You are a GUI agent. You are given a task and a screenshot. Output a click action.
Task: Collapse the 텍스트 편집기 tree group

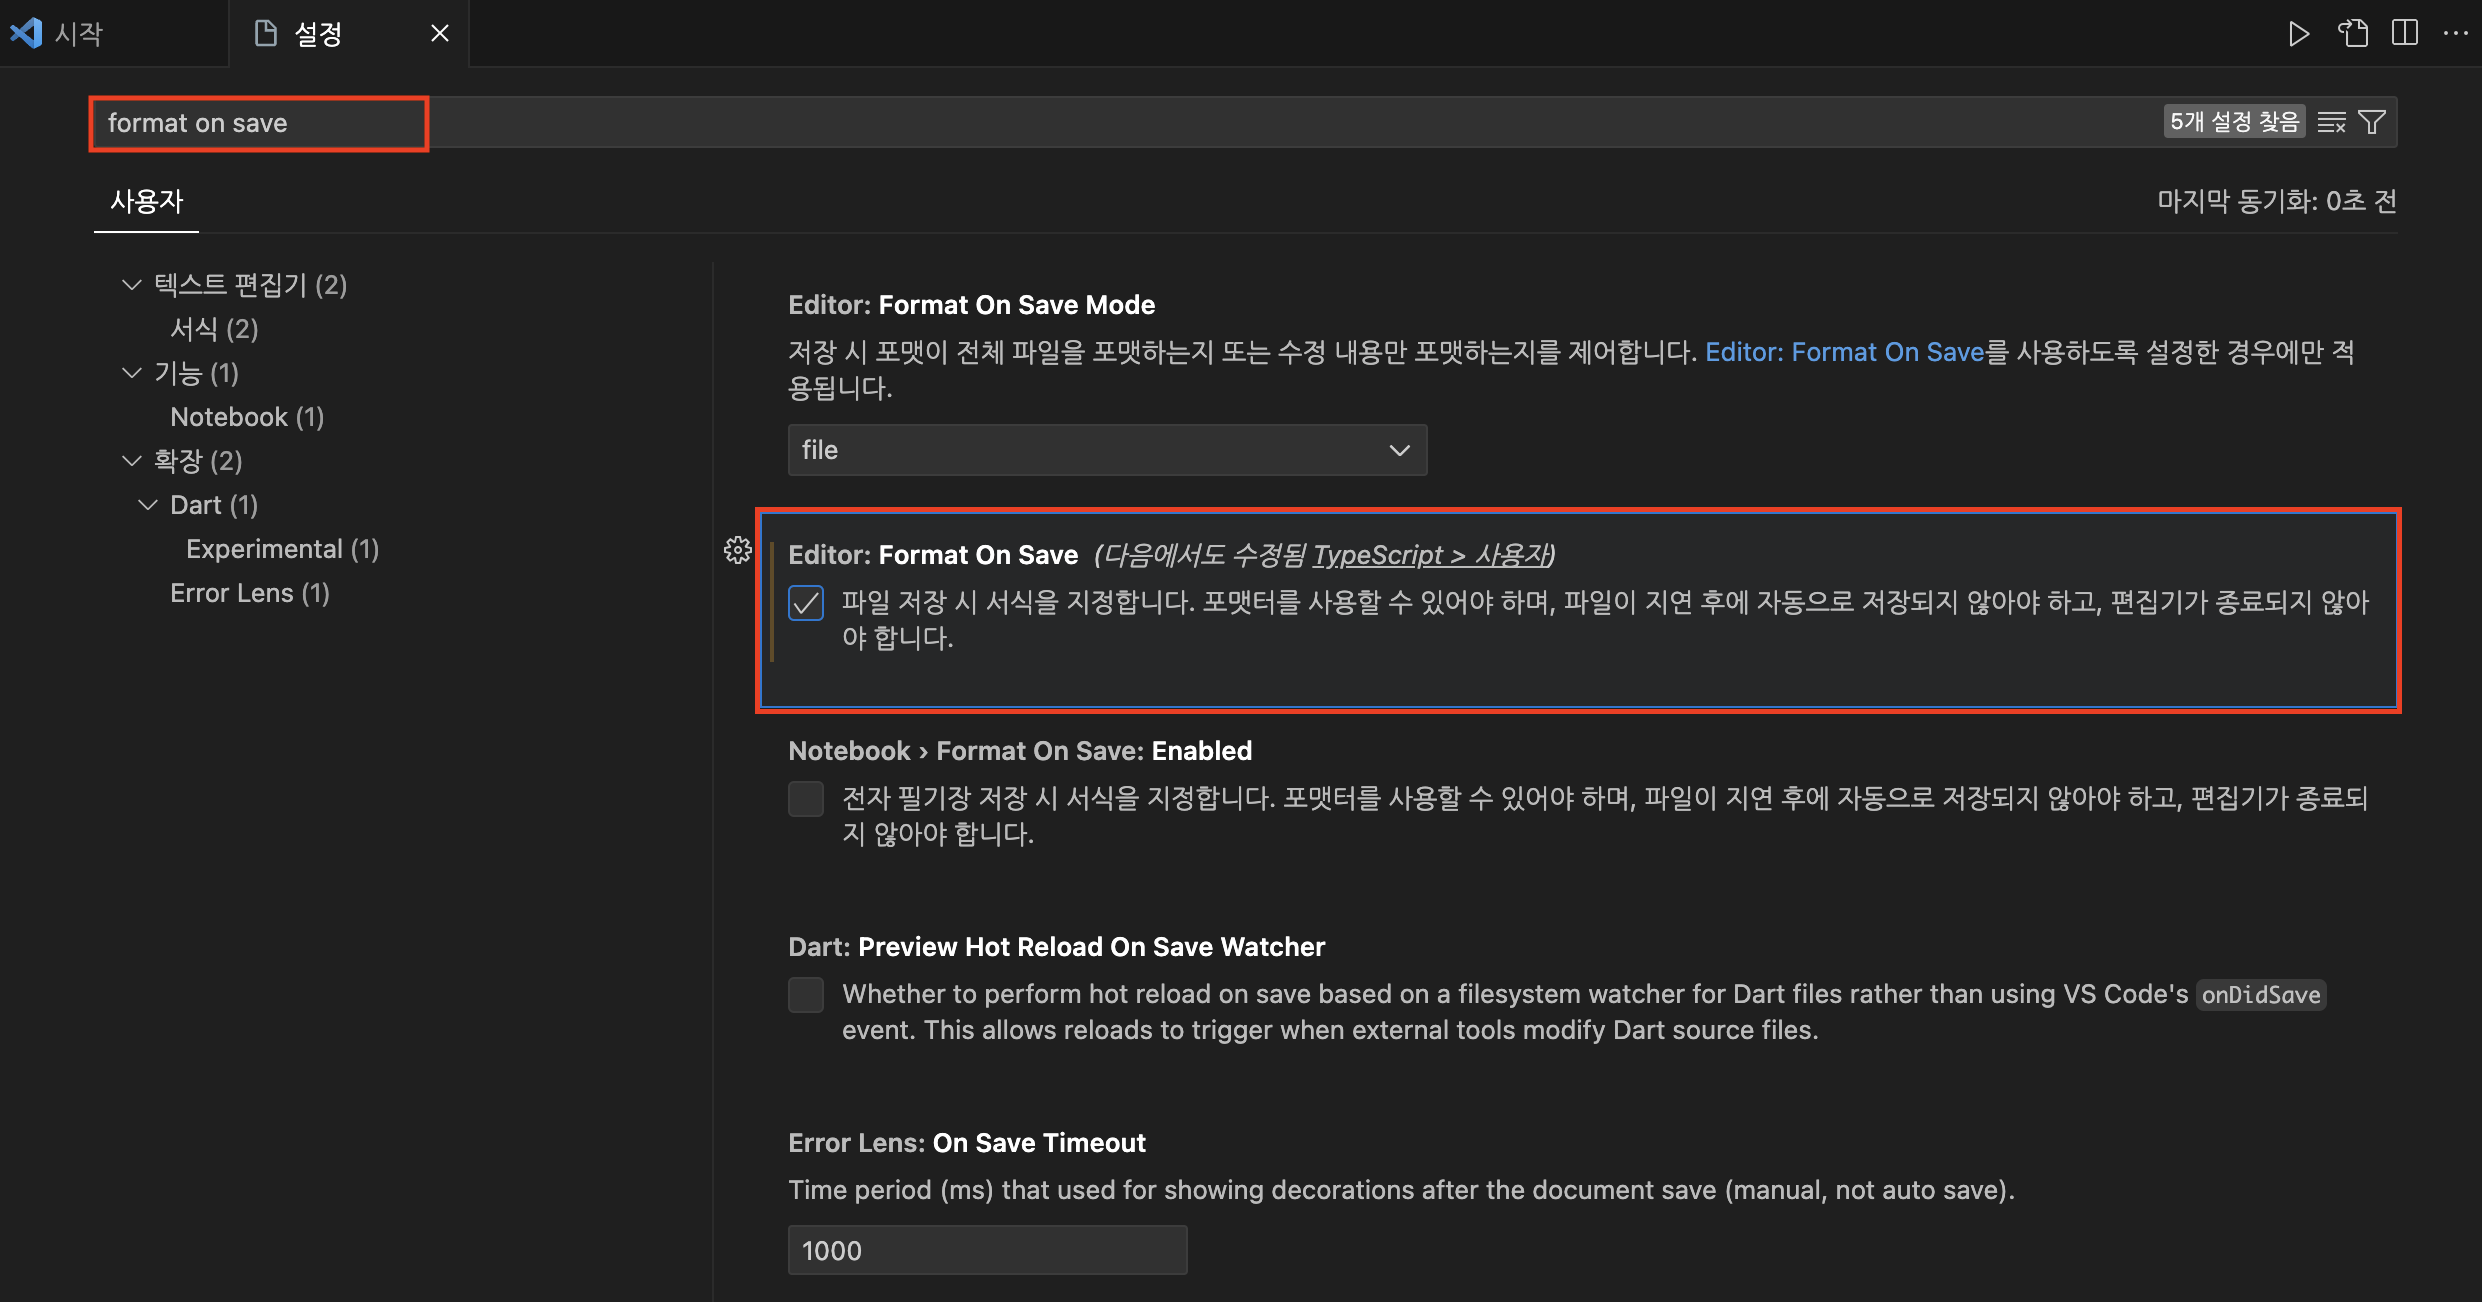[x=132, y=285]
